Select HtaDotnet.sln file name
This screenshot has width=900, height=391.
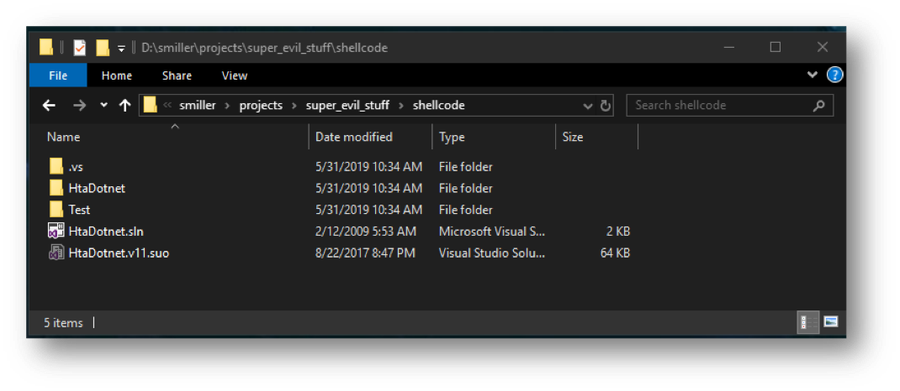tap(106, 231)
